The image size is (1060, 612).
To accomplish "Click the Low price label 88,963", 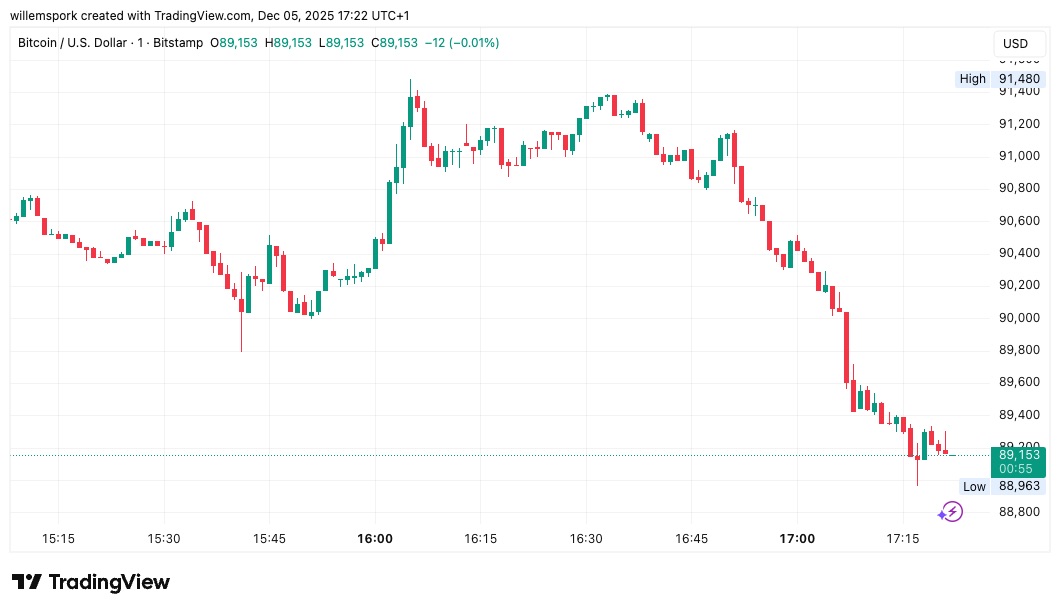I will click(x=1018, y=487).
